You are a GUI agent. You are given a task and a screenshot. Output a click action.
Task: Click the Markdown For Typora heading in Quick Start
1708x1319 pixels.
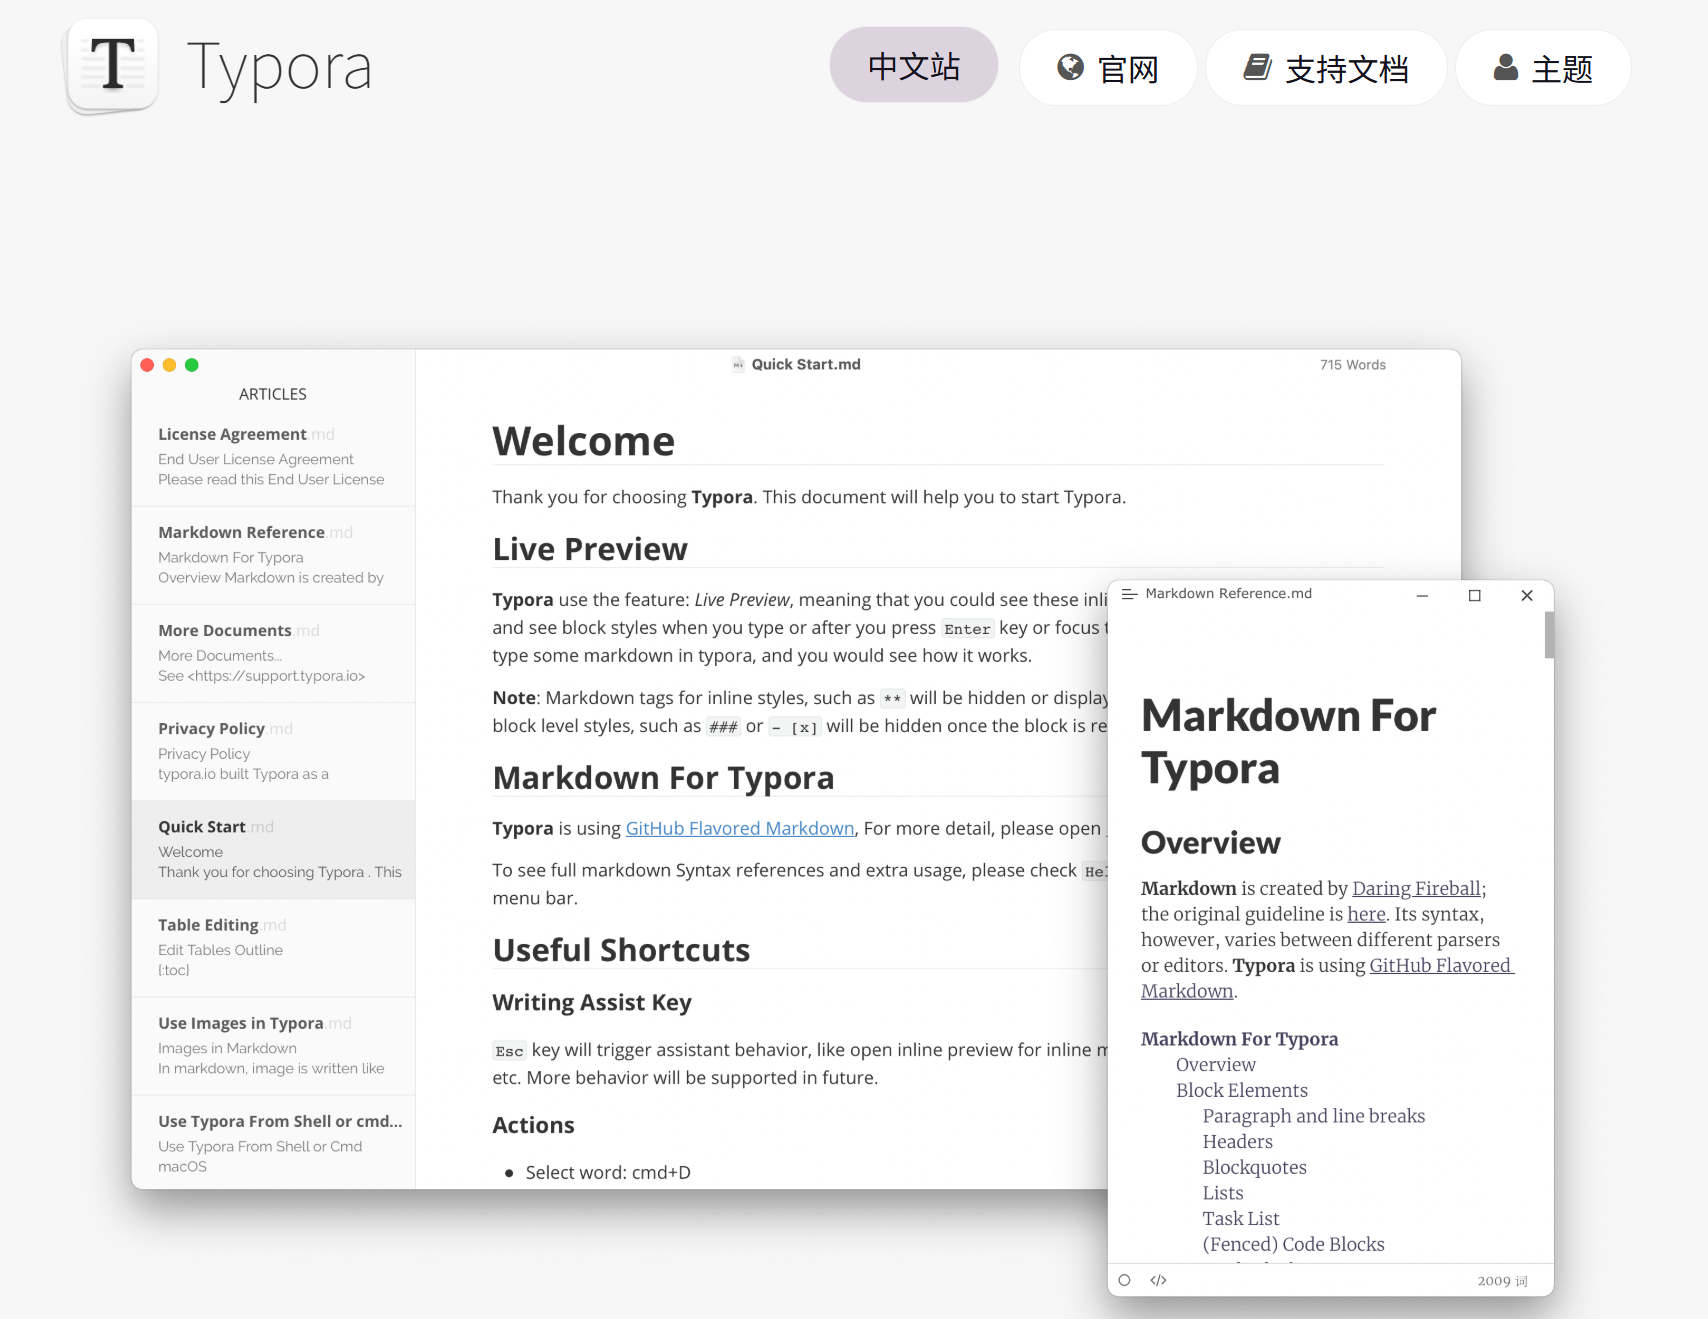[663, 778]
